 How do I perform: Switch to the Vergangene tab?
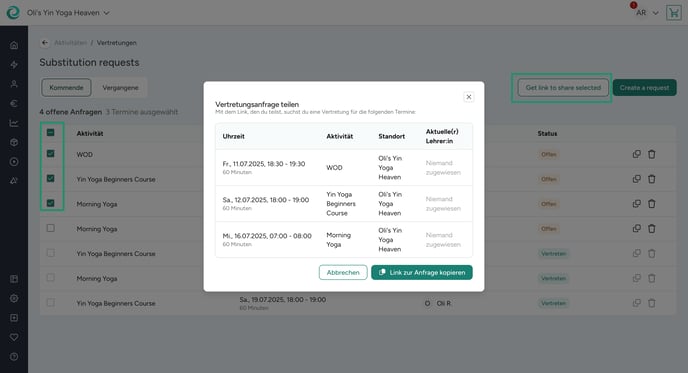point(120,88)
